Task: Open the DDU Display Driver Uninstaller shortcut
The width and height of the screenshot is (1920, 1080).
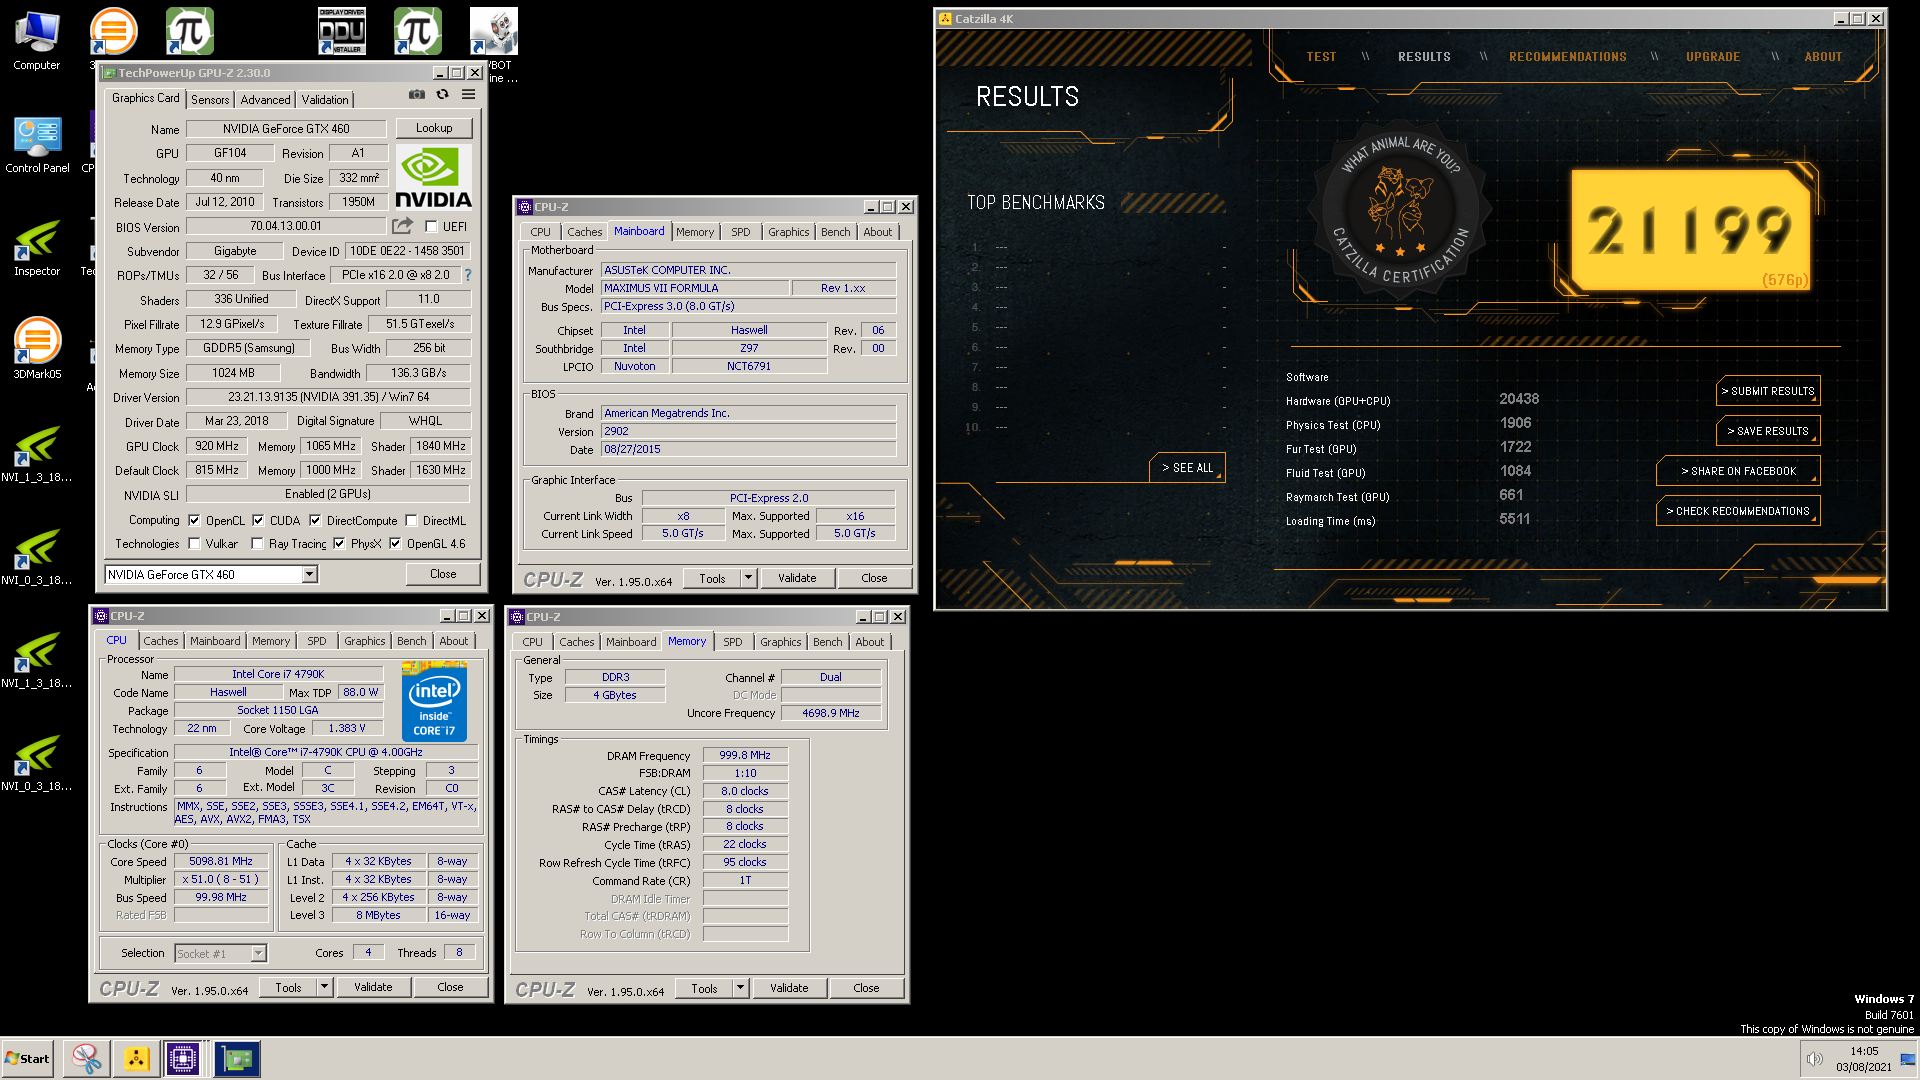Action: [342, 31]
